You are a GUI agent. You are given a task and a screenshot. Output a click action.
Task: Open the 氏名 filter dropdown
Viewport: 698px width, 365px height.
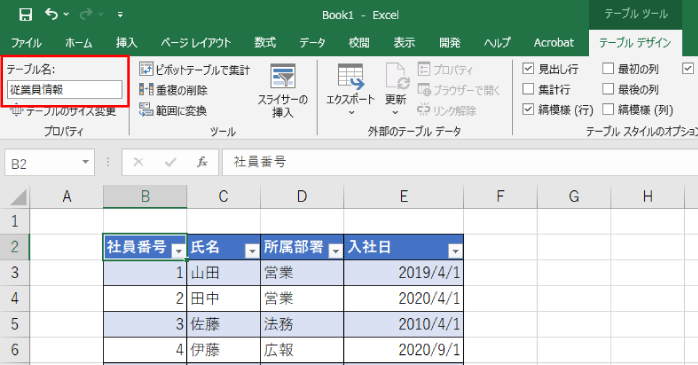pyautogui.click(x=252, y=251)
